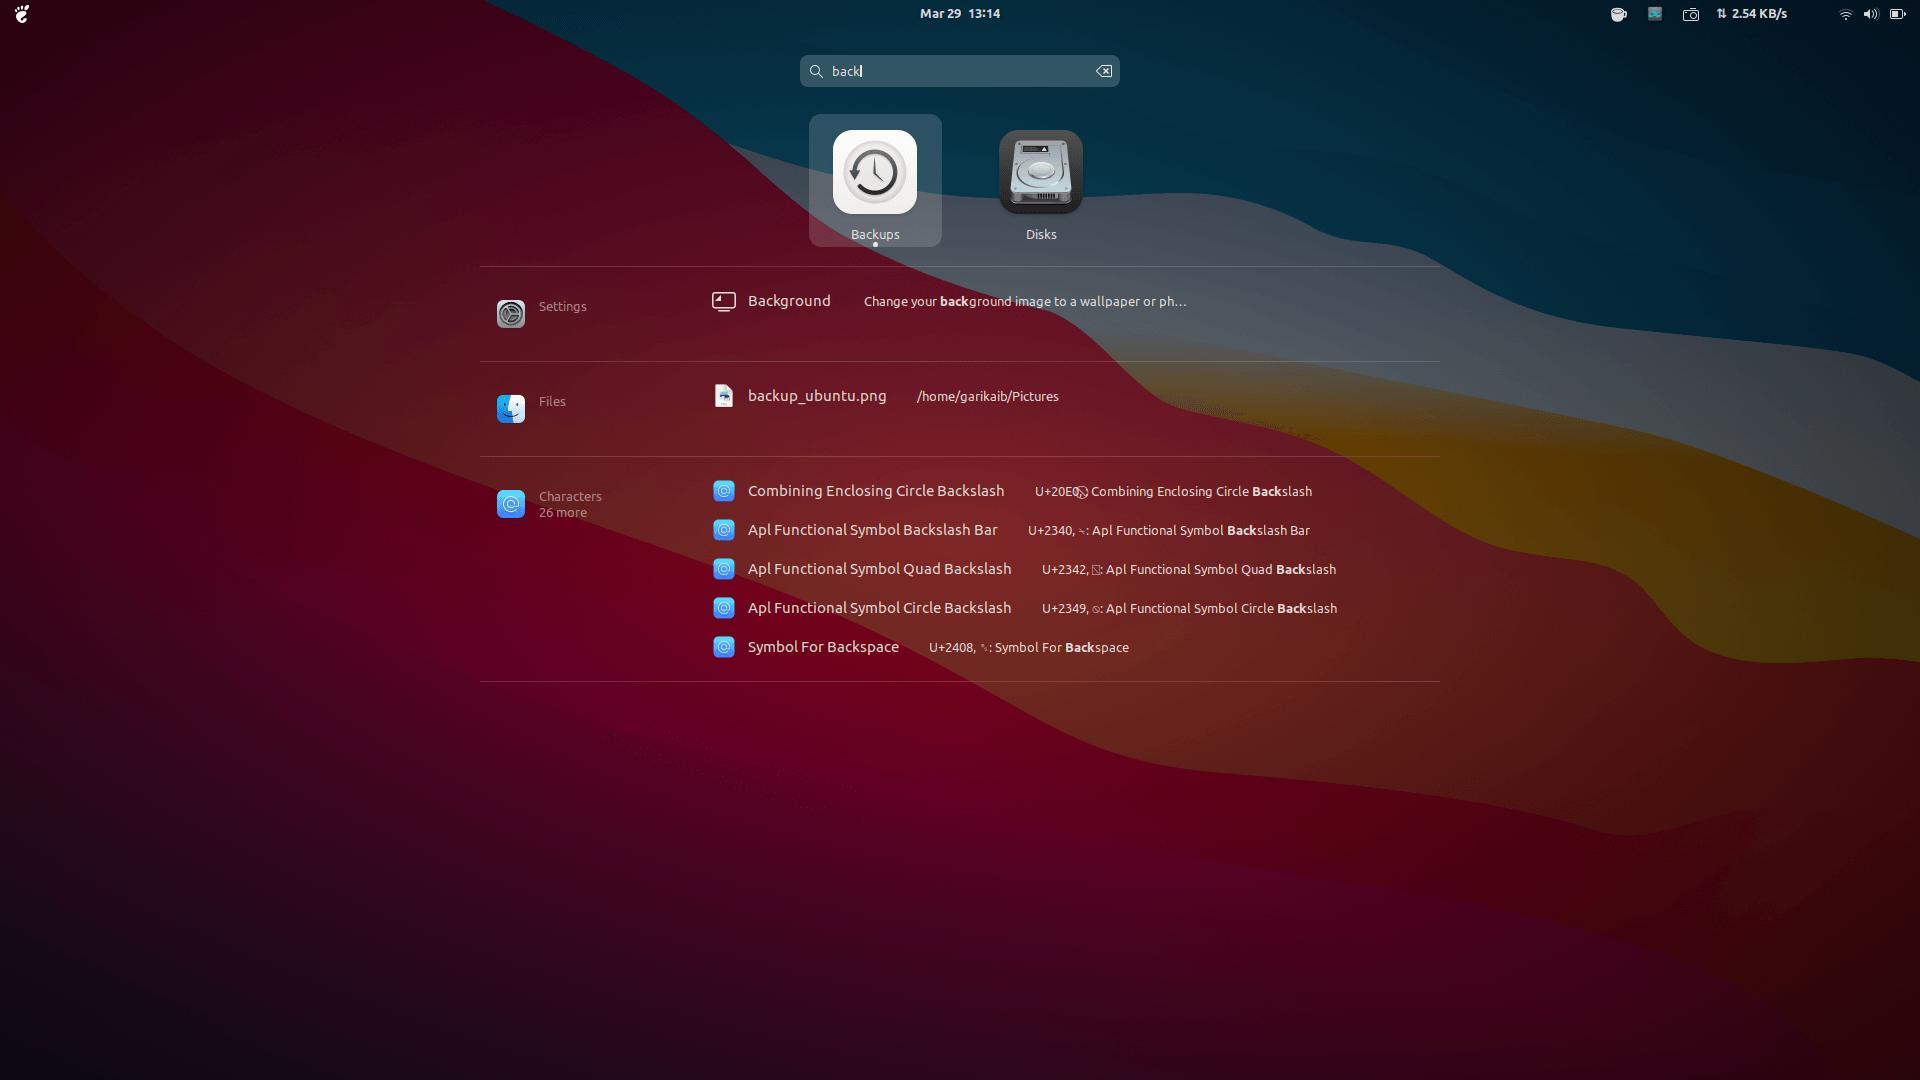Click the backup_ubuntu.png file icon

point(724,396)
